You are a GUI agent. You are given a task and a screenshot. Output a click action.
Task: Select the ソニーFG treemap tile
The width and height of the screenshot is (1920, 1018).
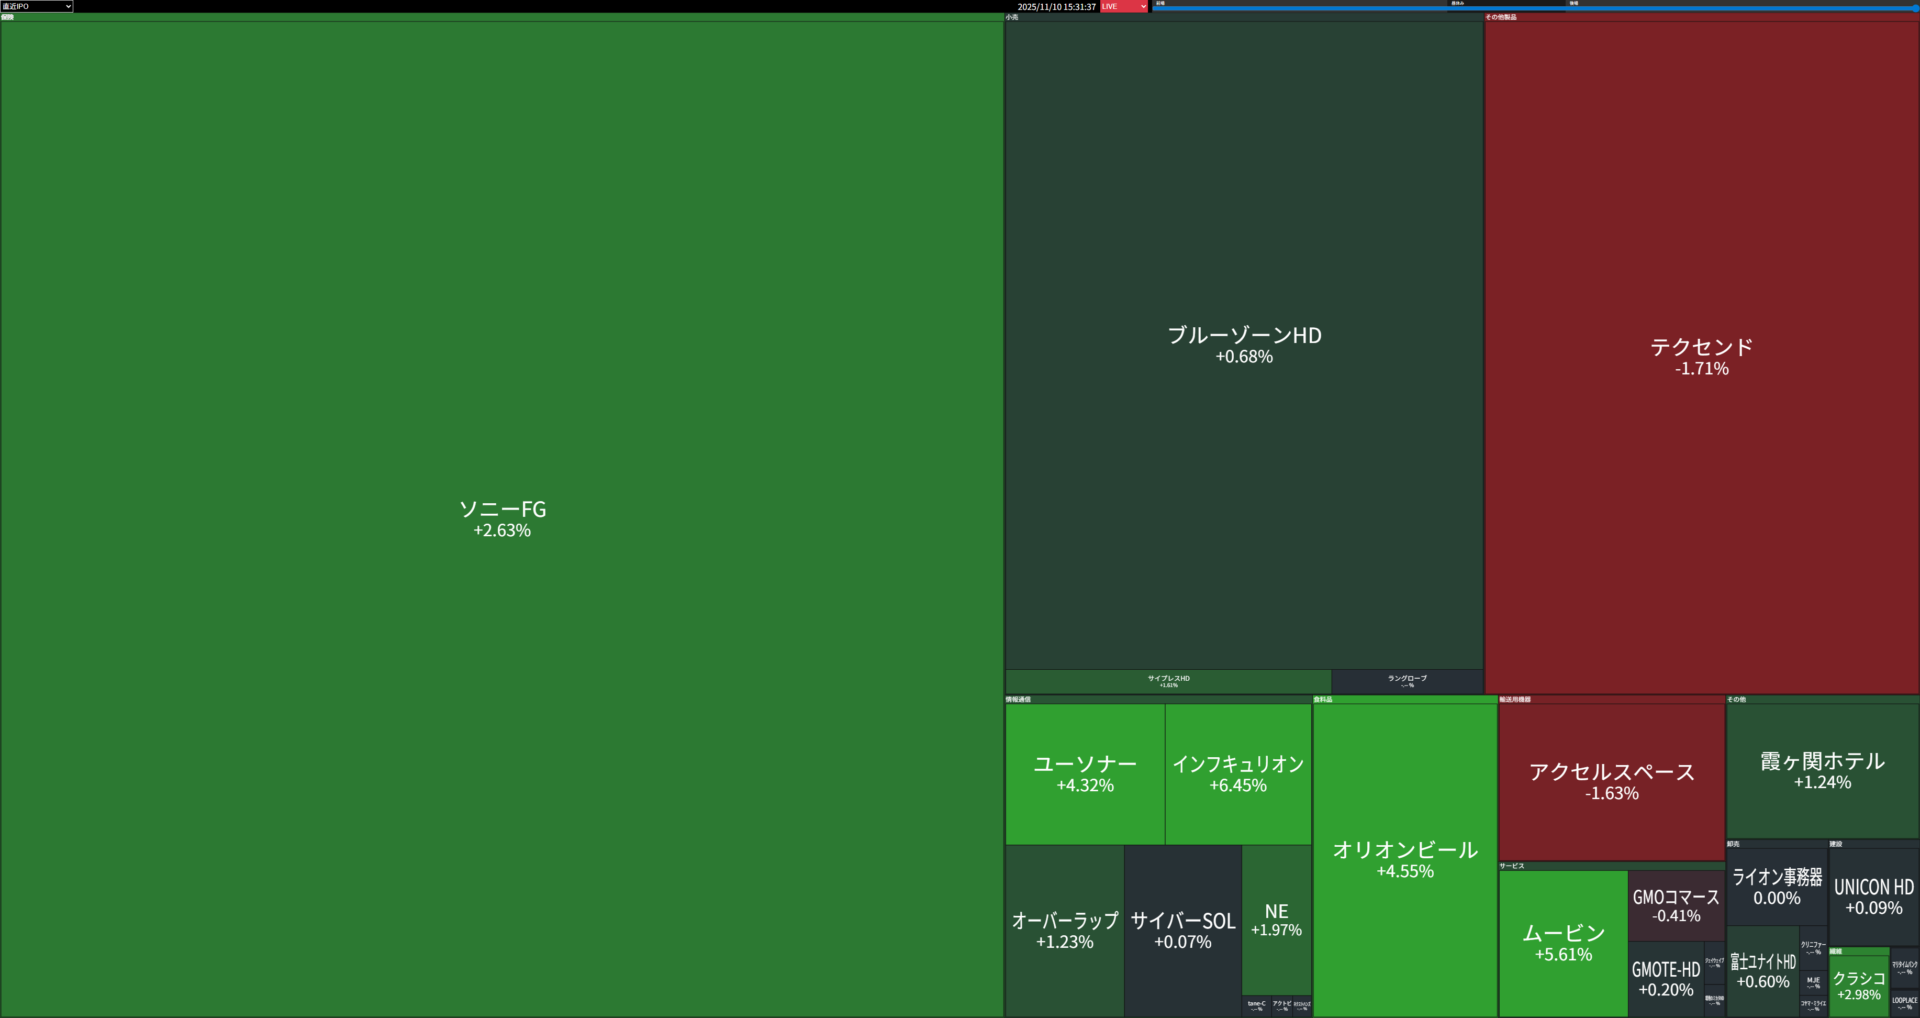coord(502,518)
